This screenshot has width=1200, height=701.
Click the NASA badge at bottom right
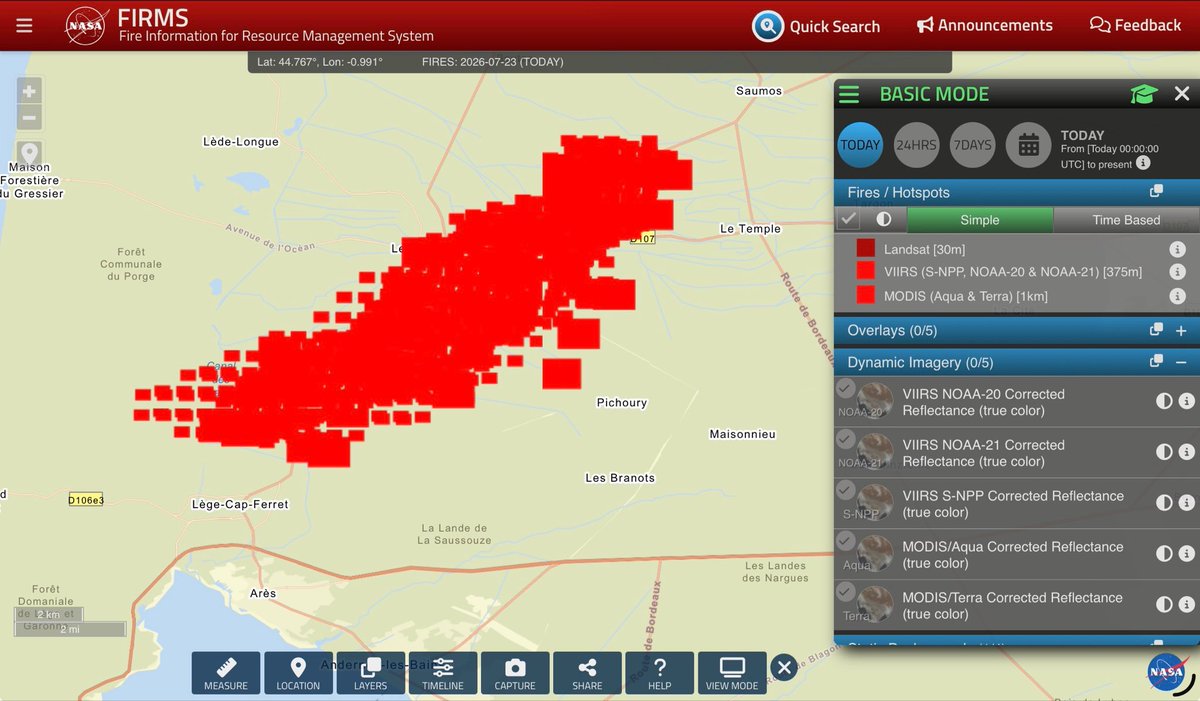tap(1166, 672)
